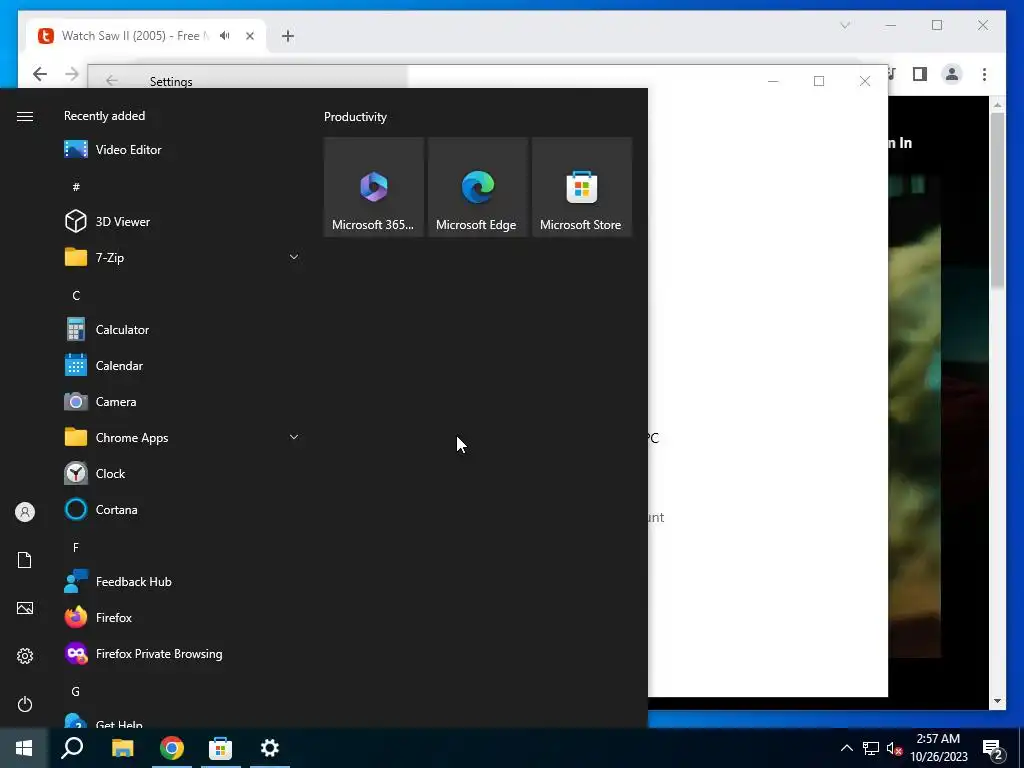
Task: Expand the Chrome Apps chevron
Action: [x=294, y=438]
